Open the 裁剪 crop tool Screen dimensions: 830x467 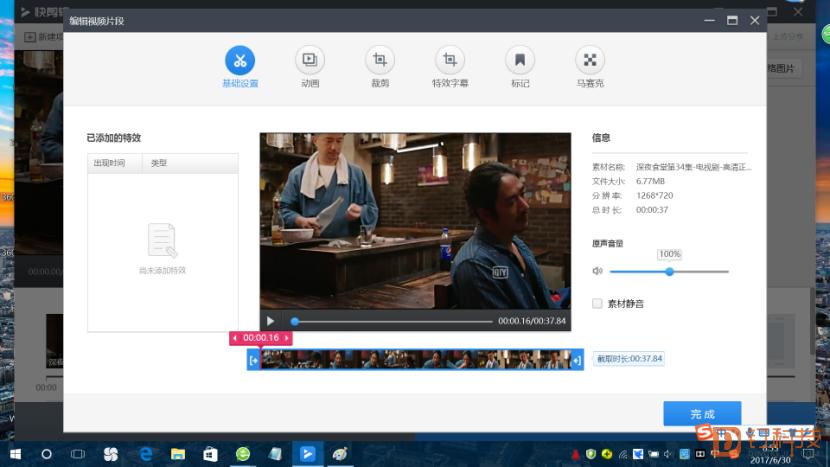(x=380, y=60)
